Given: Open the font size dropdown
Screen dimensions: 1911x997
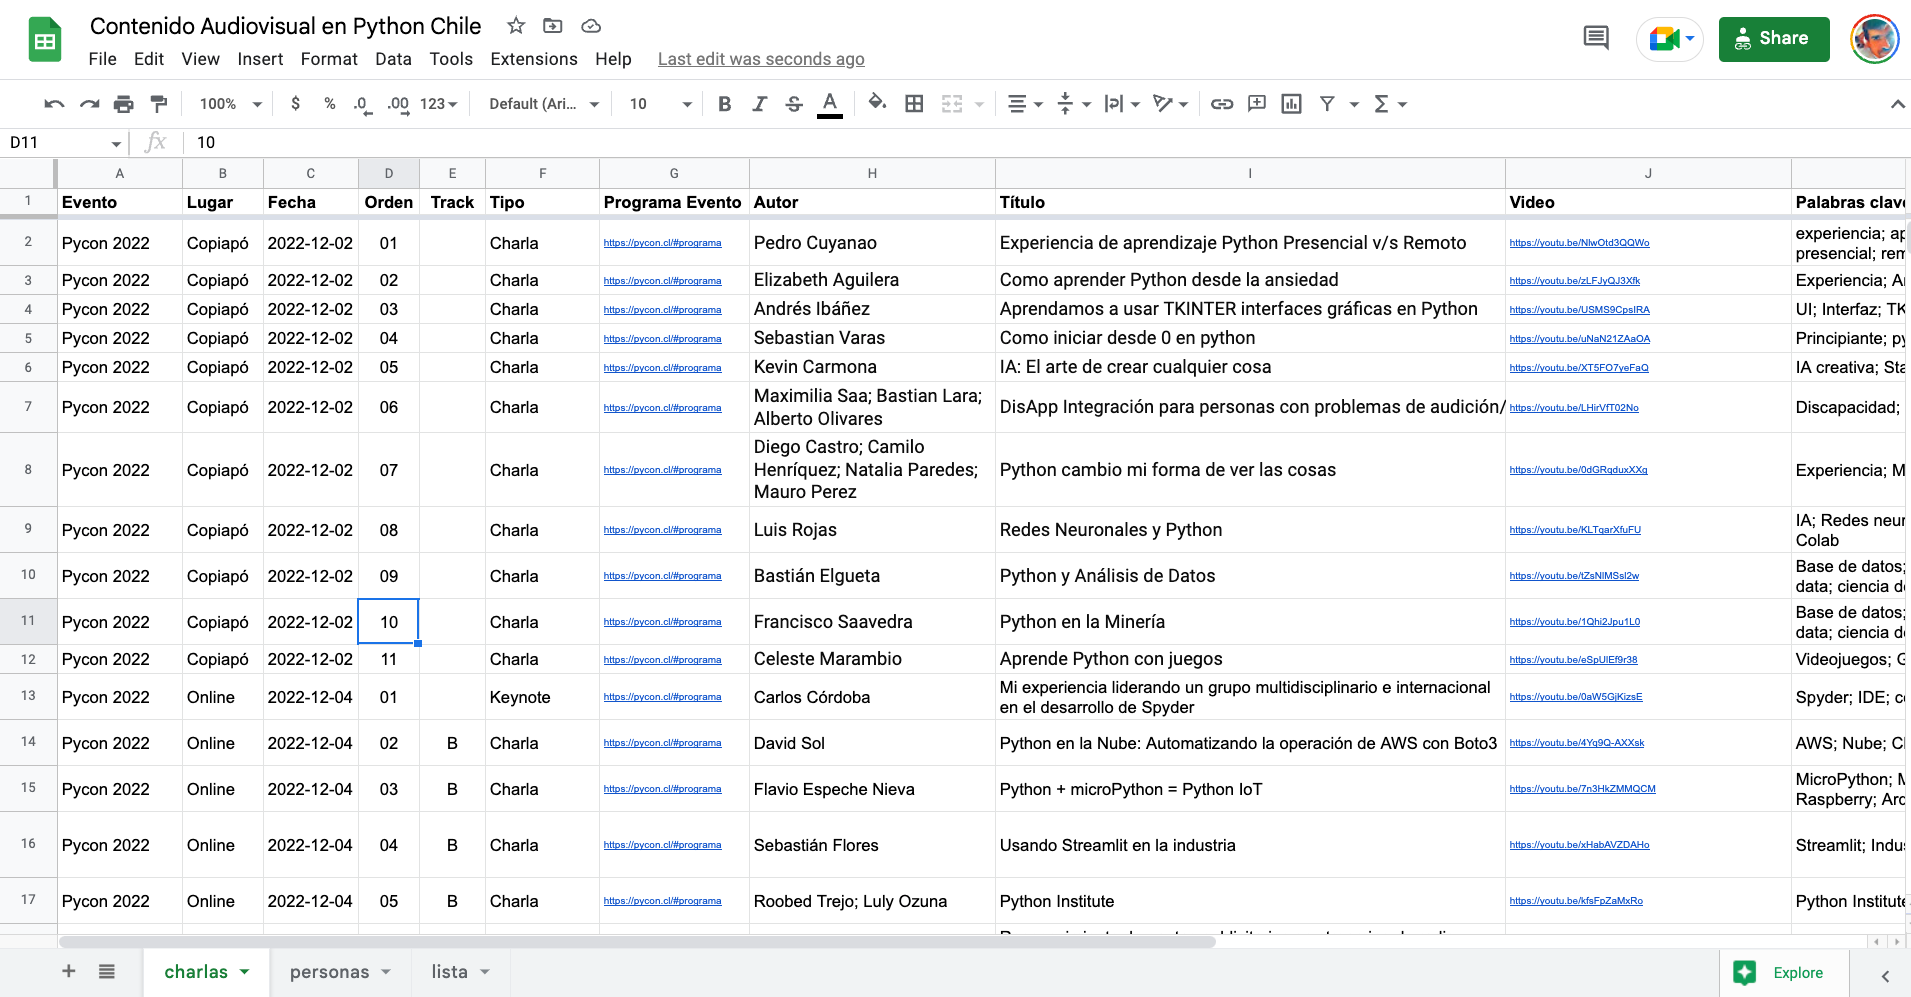Looking at the screenshot, I should (659, 104).
